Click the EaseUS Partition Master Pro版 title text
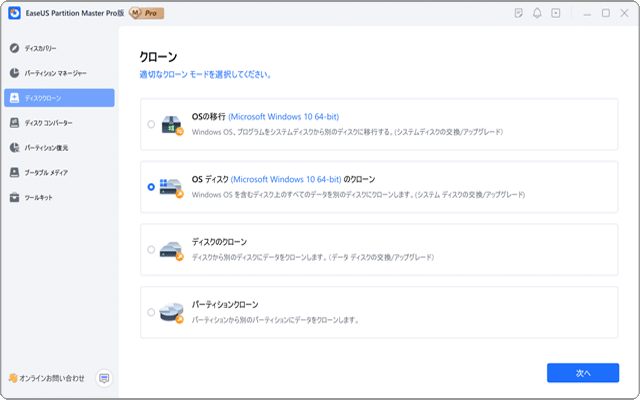640x400 pixels. 75,13
